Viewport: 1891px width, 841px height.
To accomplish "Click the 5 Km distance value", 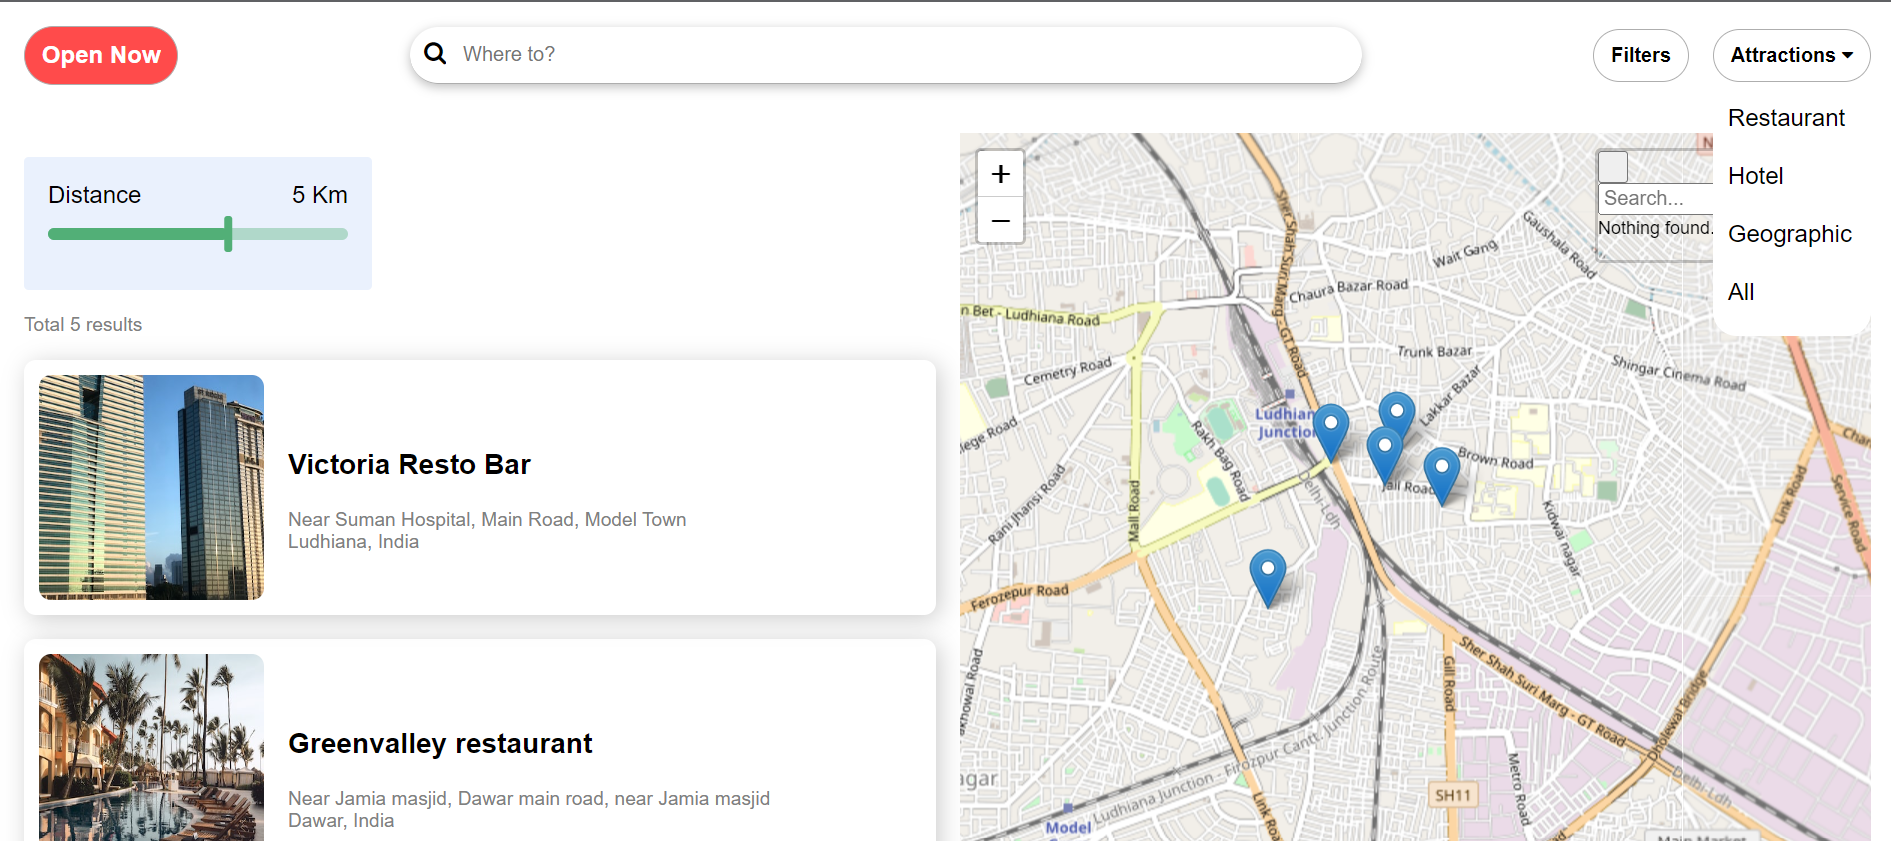I will [320, 195].
